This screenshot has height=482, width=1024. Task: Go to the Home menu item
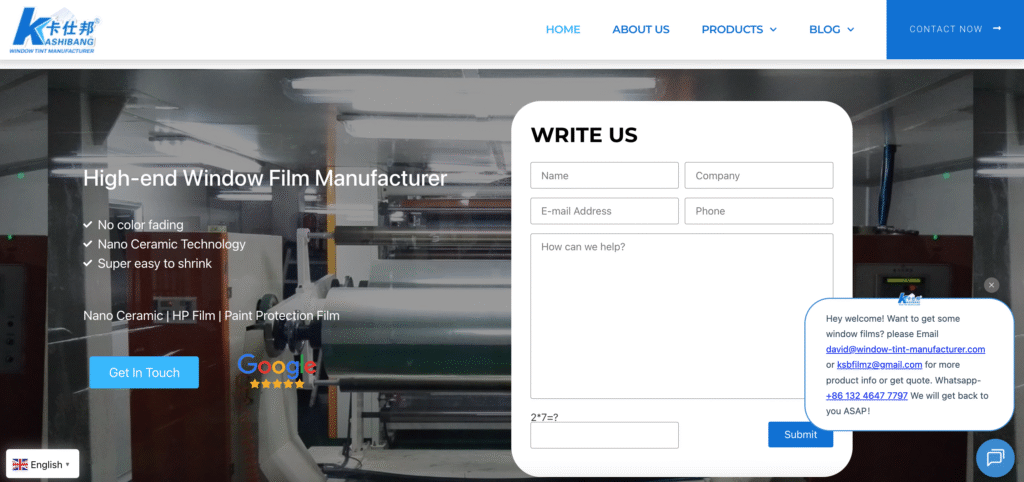(563, 30)
